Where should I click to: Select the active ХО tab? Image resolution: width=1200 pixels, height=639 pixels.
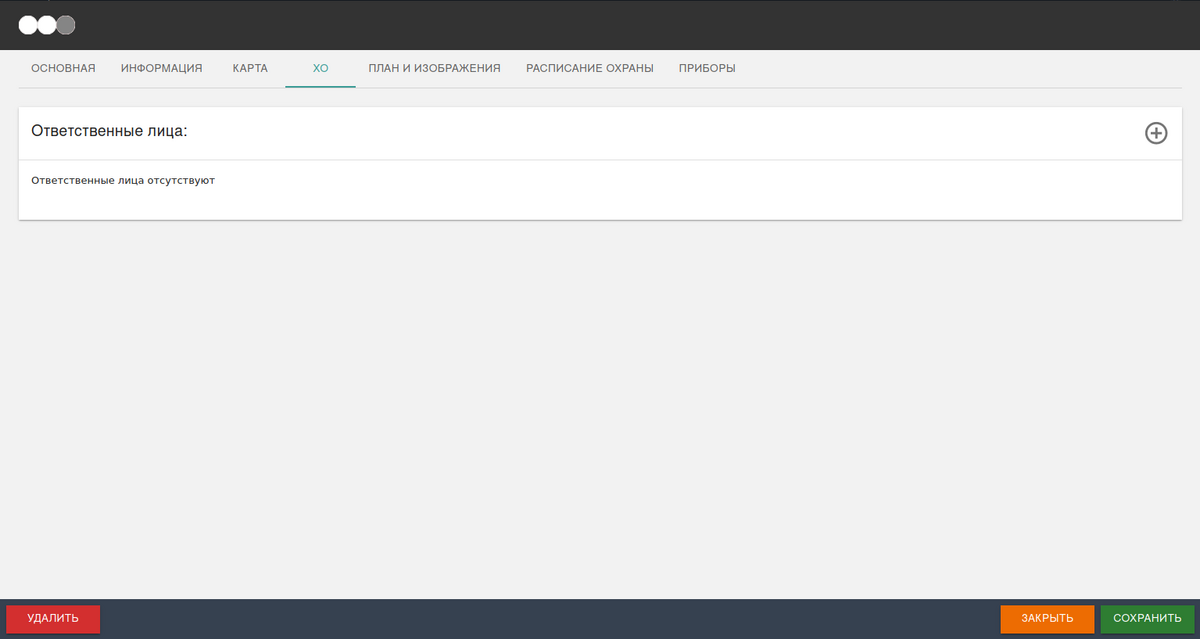click(320, 68)
